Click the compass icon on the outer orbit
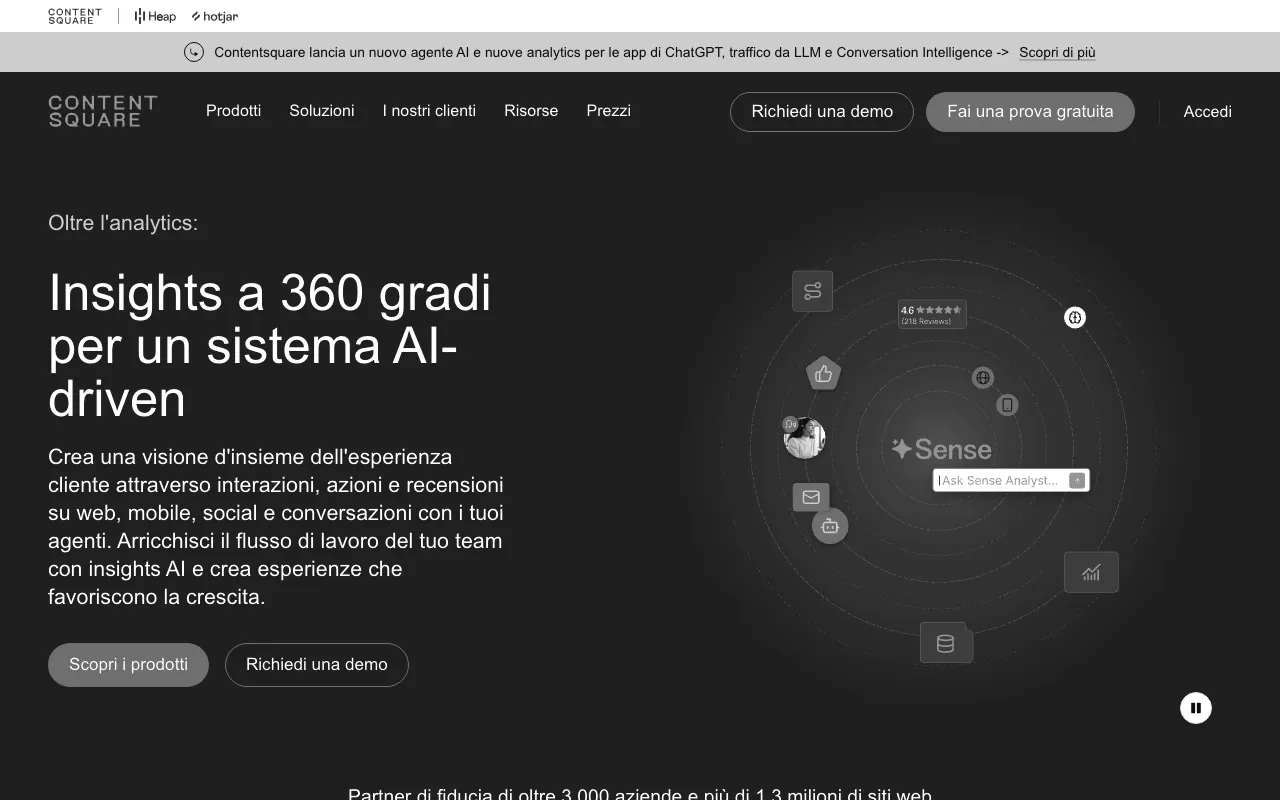Viewport: 1280px width, 800px height. pyautogui.click(x=1075, y=318)
